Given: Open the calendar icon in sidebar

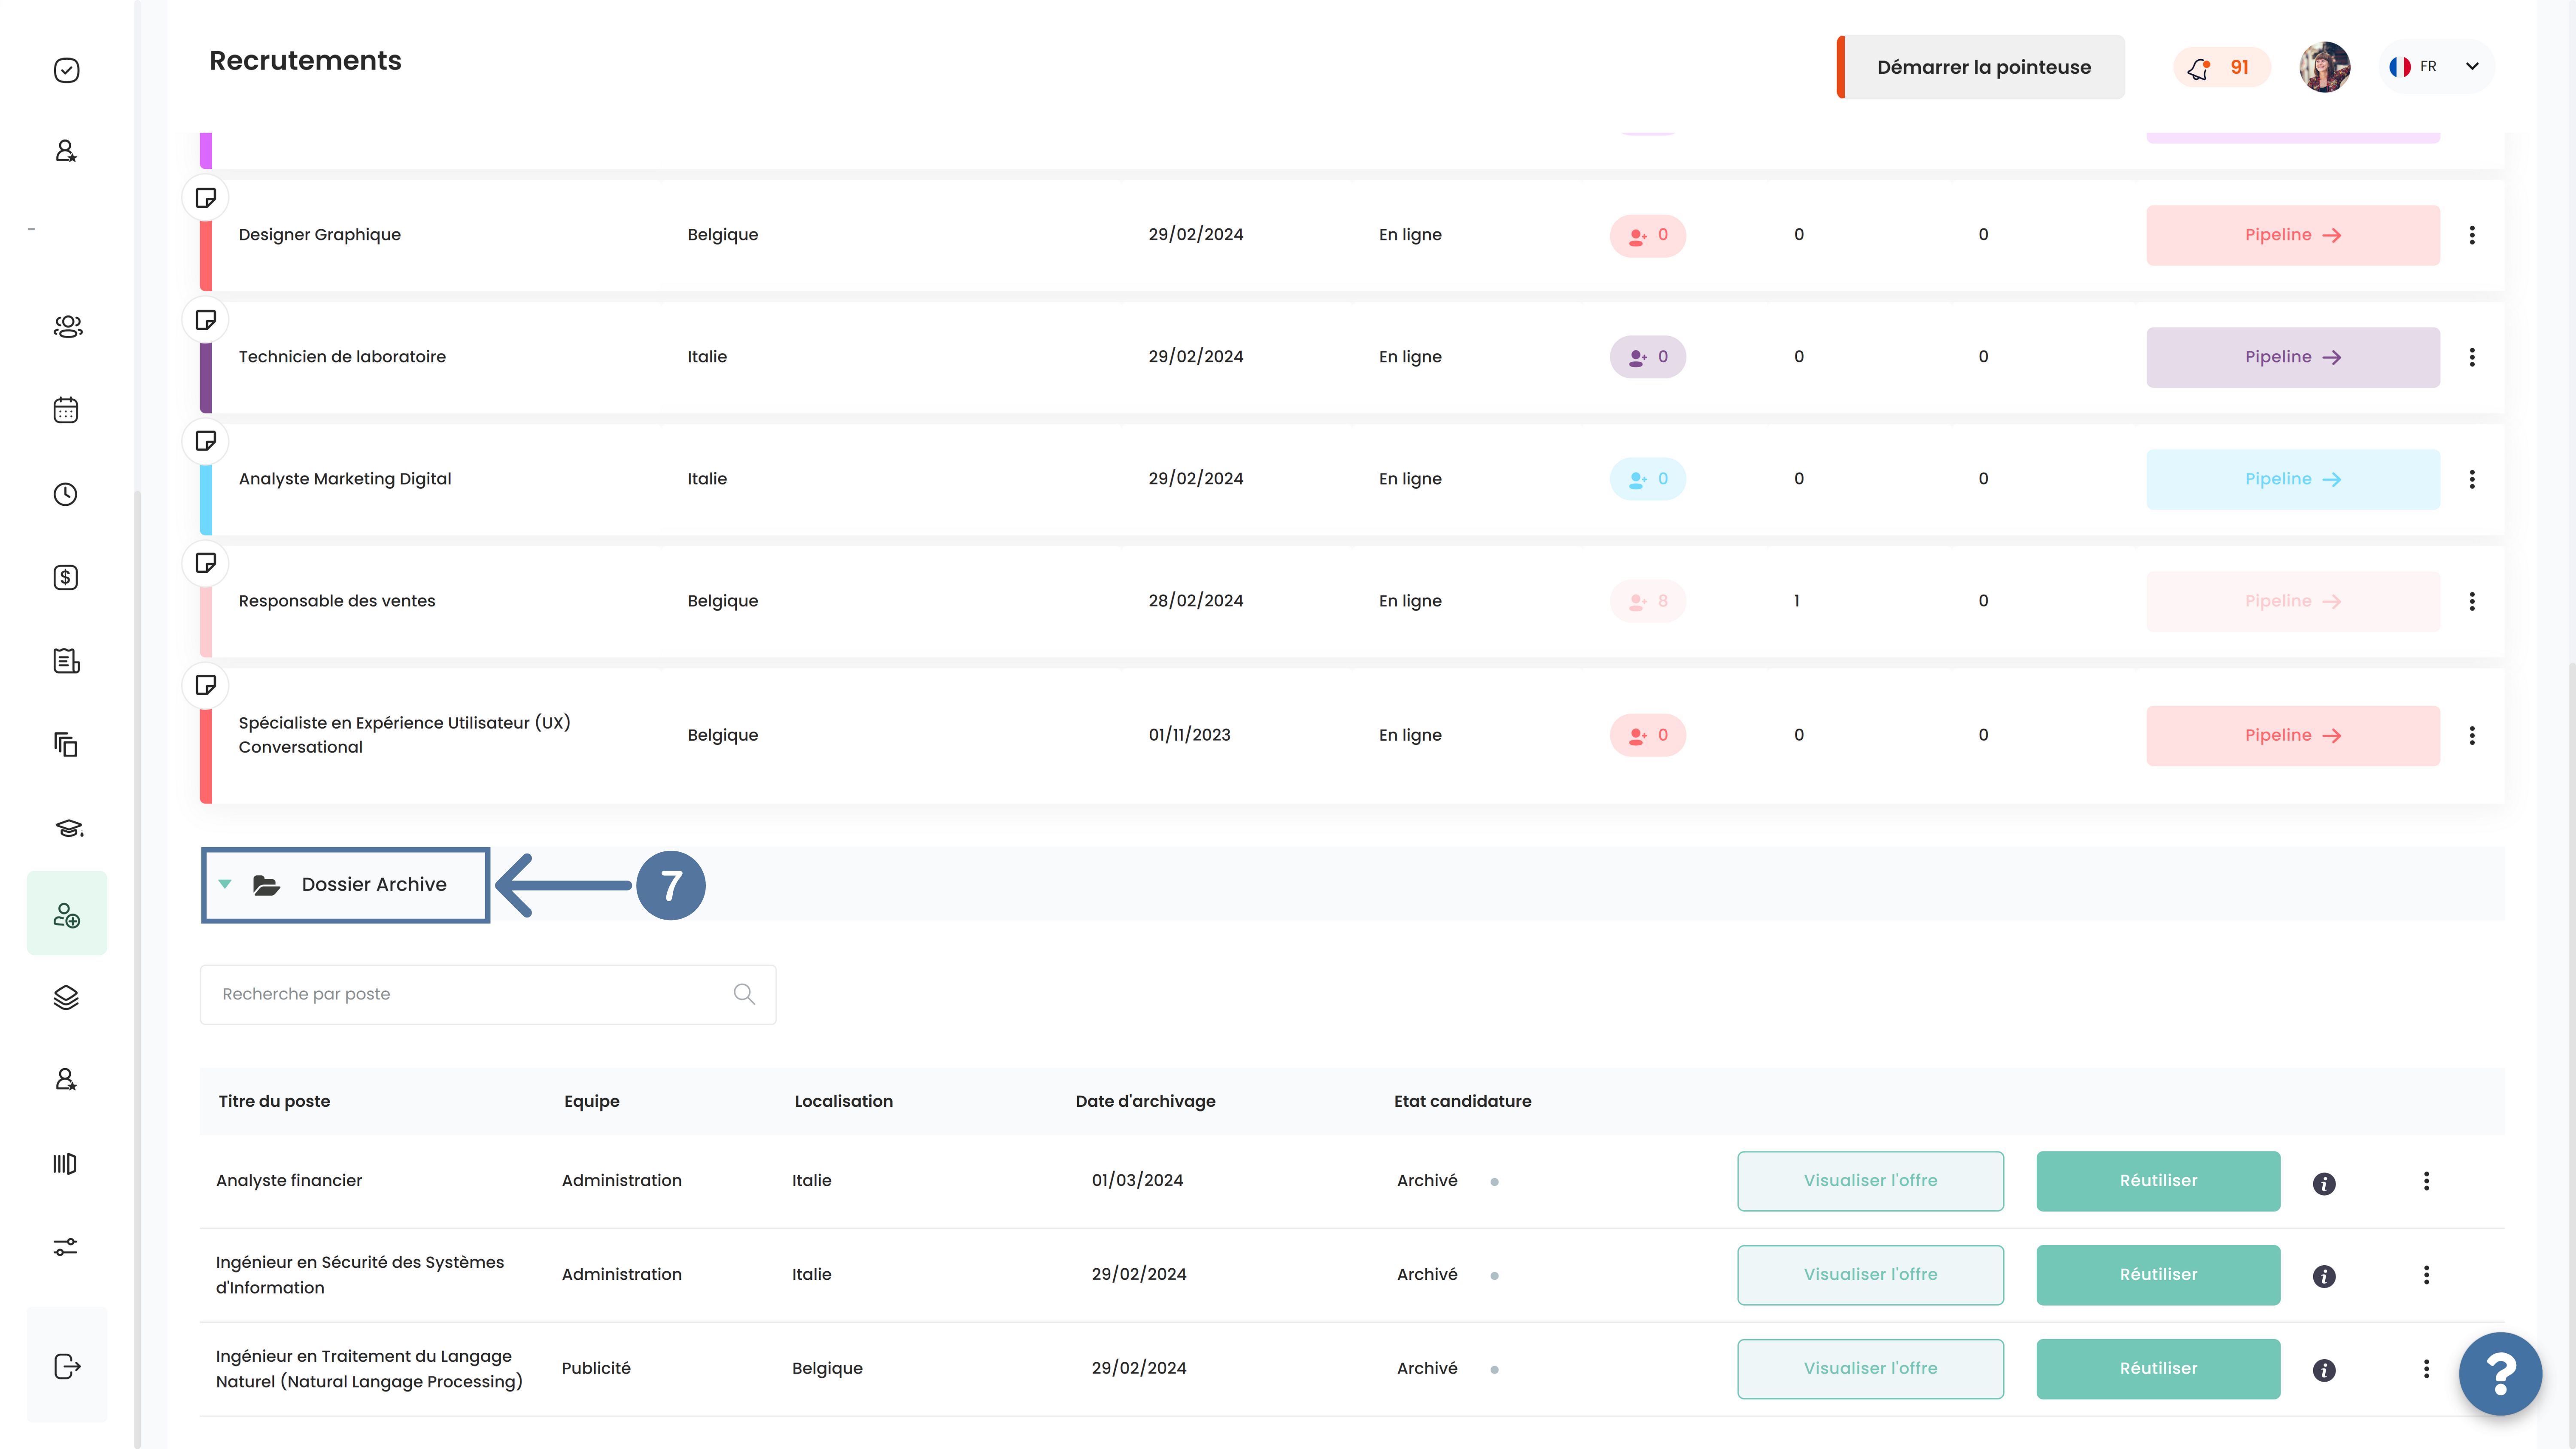Looking at the screenshot, I should pos(66,410).
